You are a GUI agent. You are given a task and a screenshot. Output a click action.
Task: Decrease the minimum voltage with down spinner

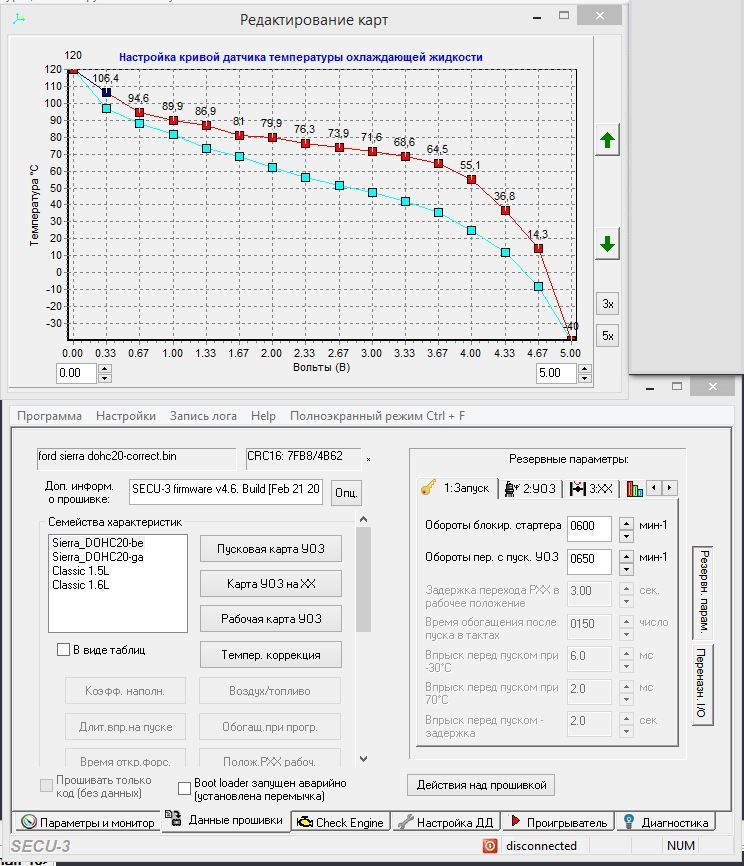click(x=105, y=378)
